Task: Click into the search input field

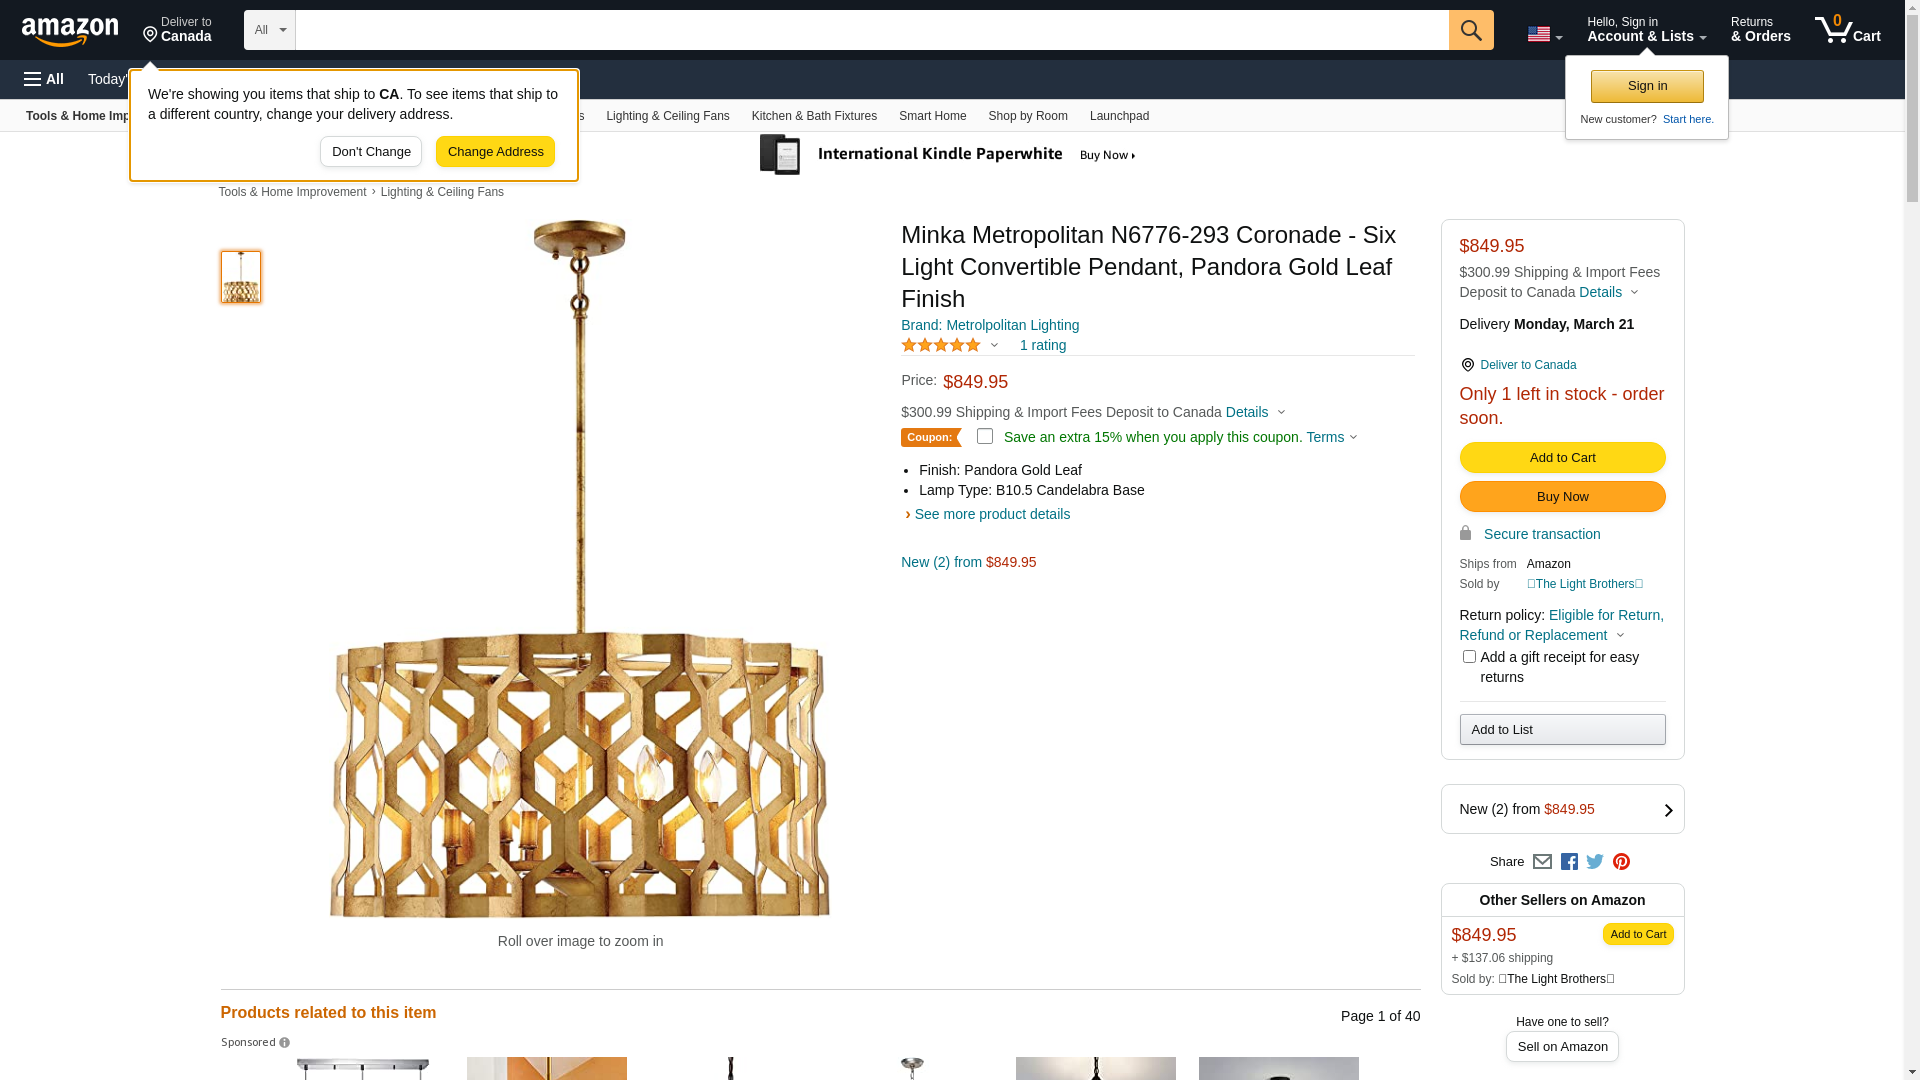Action: pos(871,30)
